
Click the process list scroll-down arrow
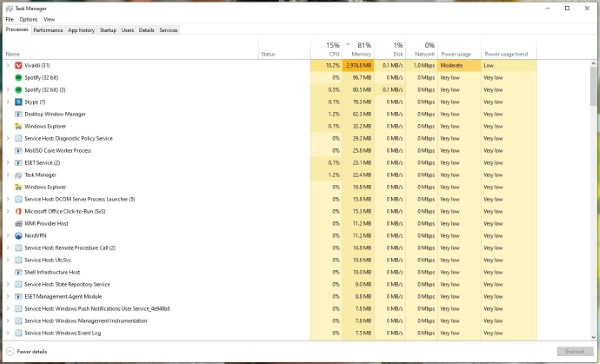point(593,337)
